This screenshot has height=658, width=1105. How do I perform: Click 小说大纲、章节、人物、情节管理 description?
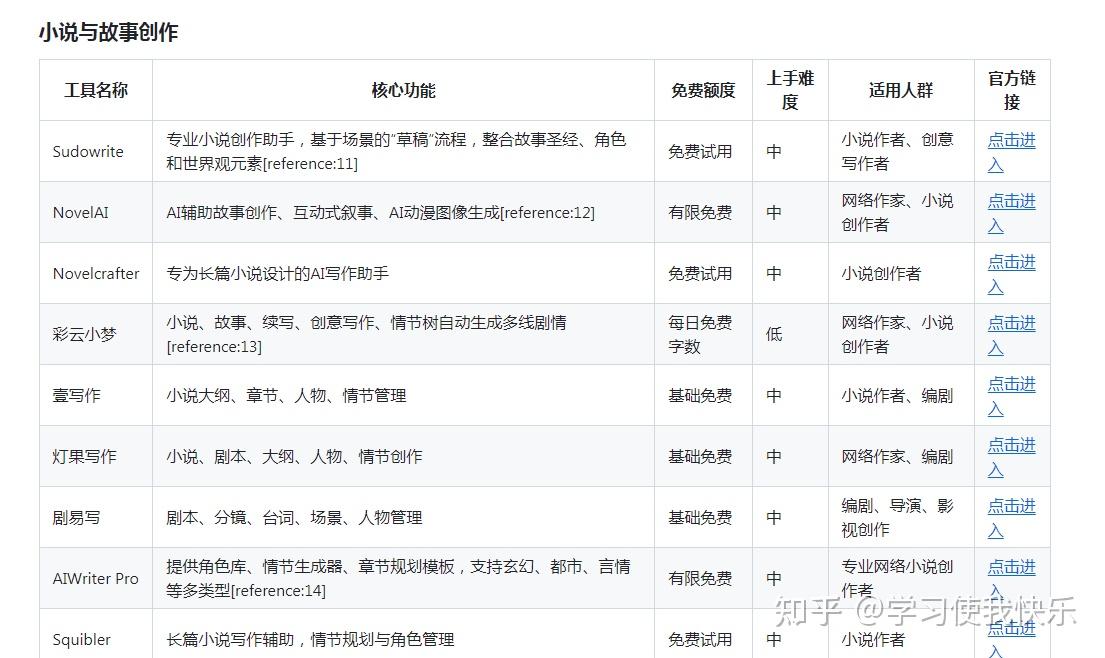click(286, 396)
